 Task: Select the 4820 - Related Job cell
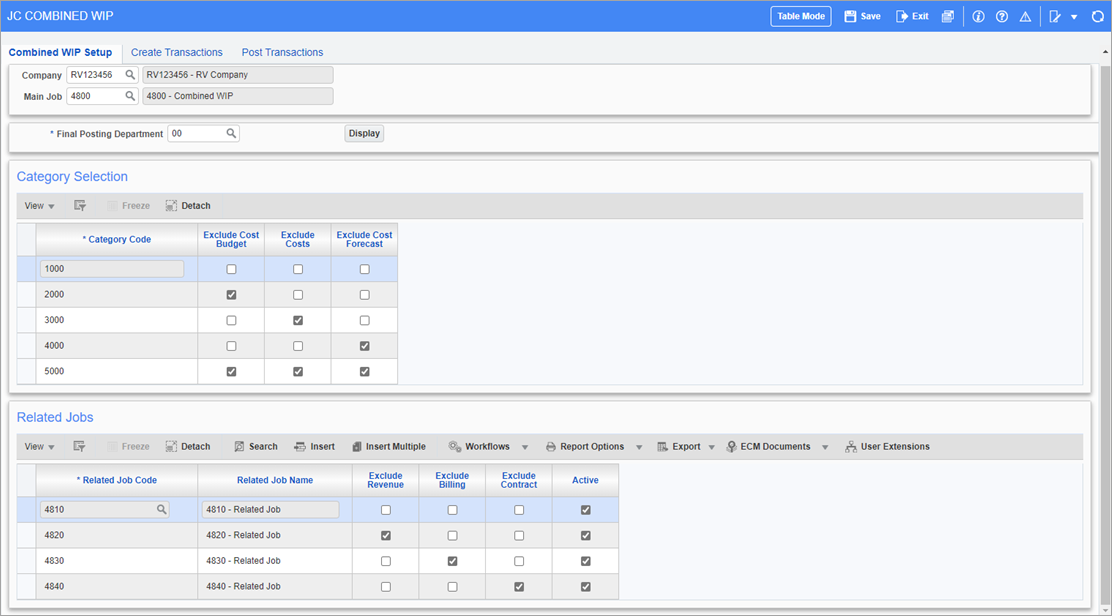(x=275, y=535)
